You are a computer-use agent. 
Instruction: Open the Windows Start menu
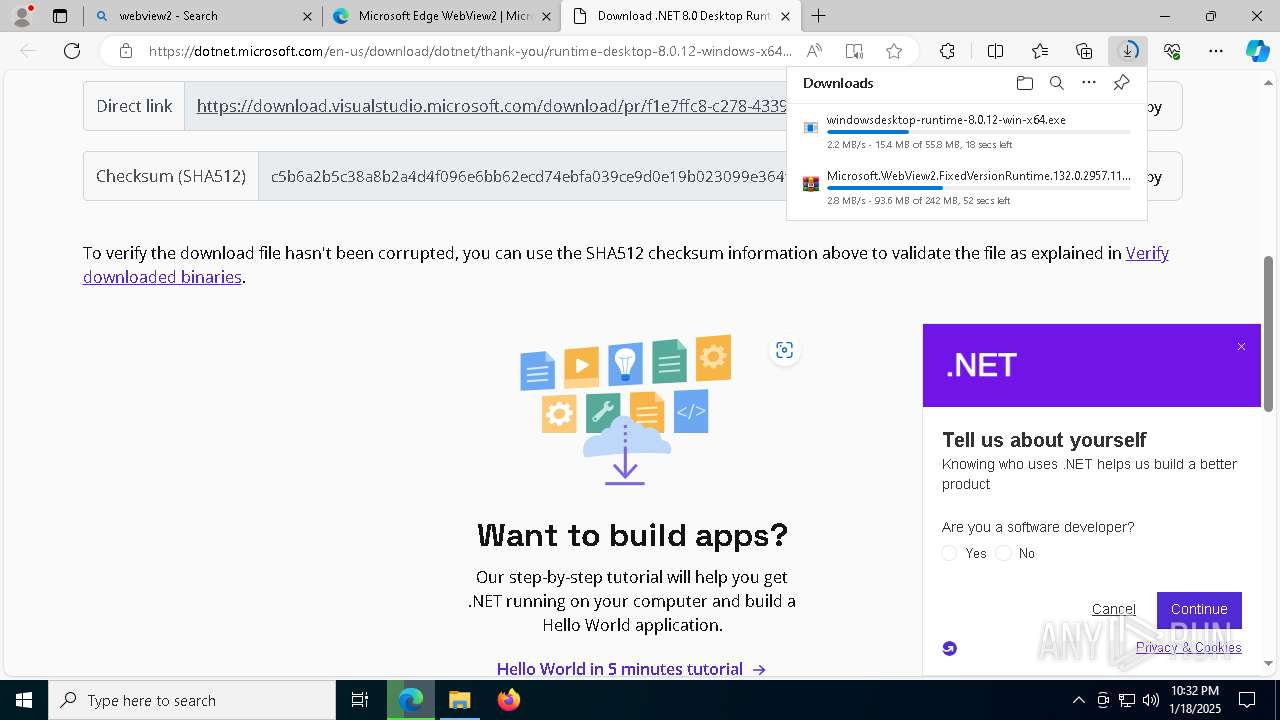coord(24,700)
